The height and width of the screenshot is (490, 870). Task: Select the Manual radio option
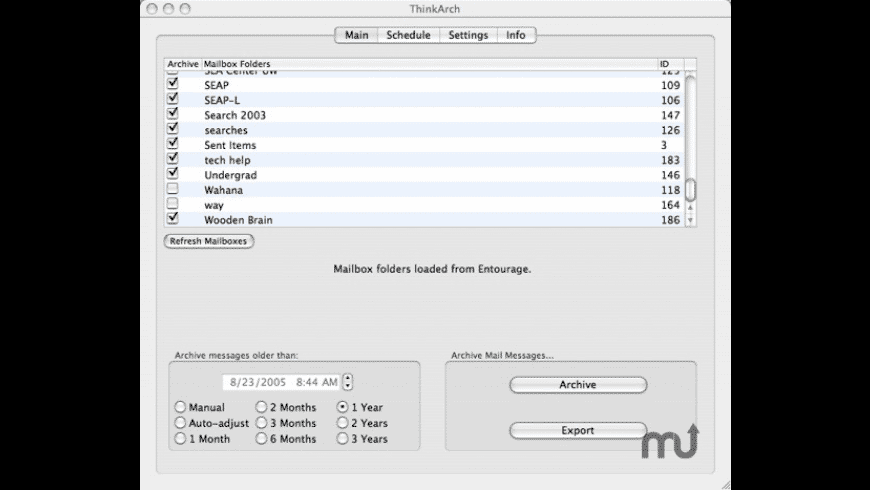pyautogui.click(x=181, y=408)
